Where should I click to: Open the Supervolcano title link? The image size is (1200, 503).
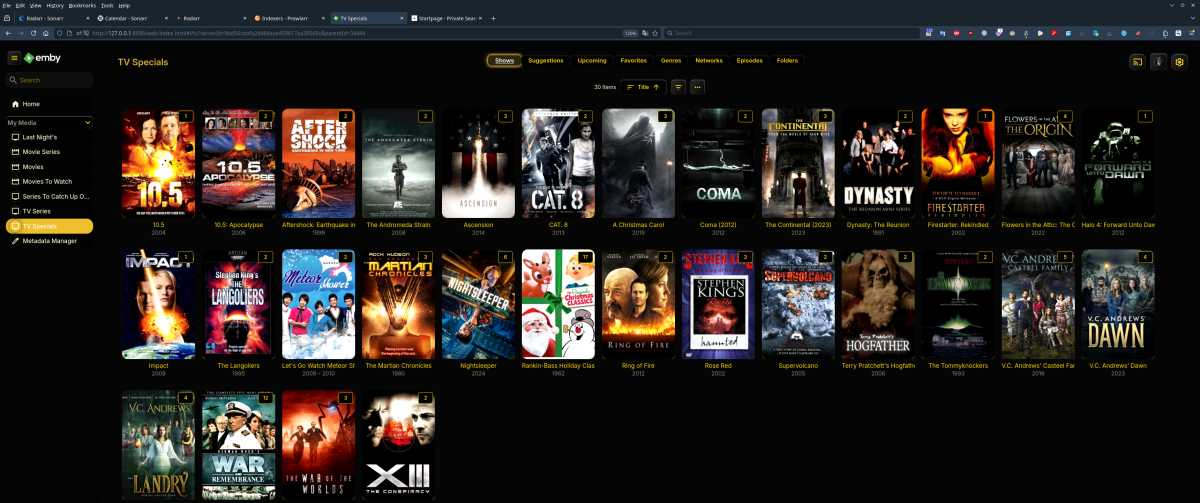pos(798,366)
